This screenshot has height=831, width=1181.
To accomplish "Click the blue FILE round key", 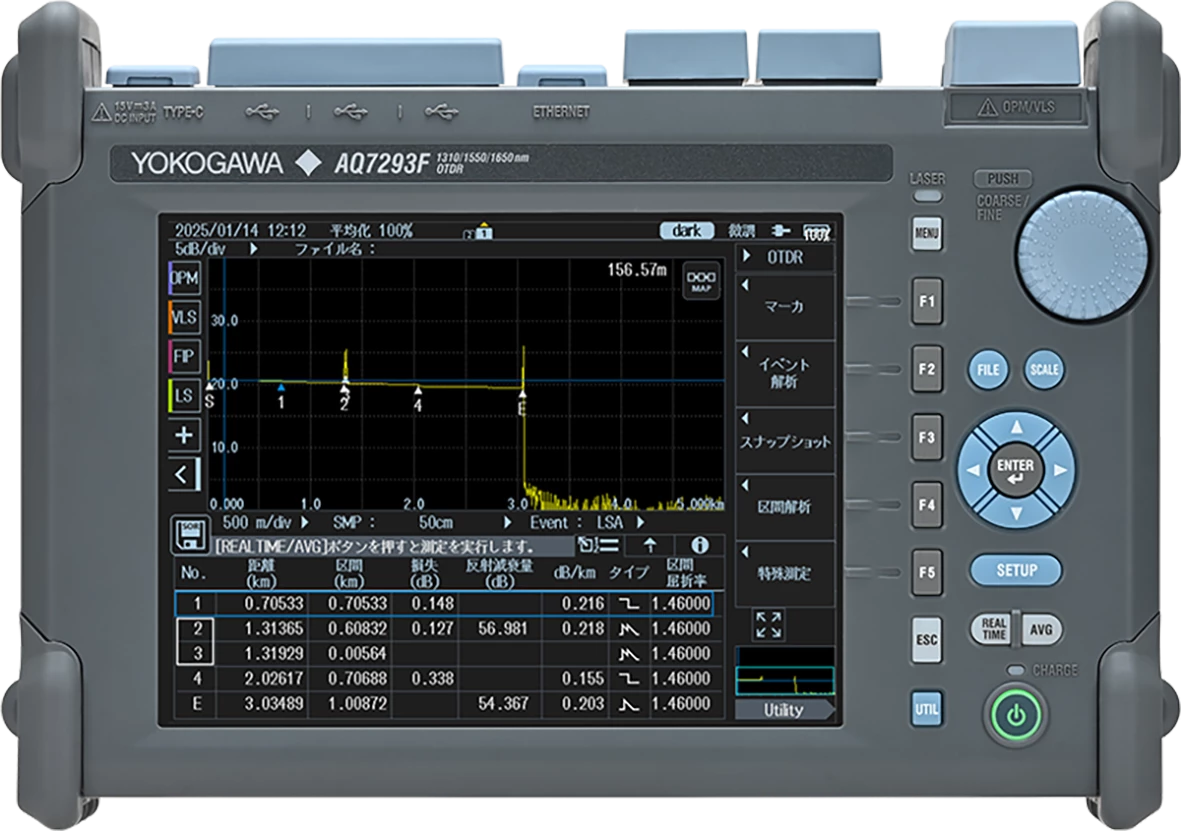I will click(x=987, y=370).
